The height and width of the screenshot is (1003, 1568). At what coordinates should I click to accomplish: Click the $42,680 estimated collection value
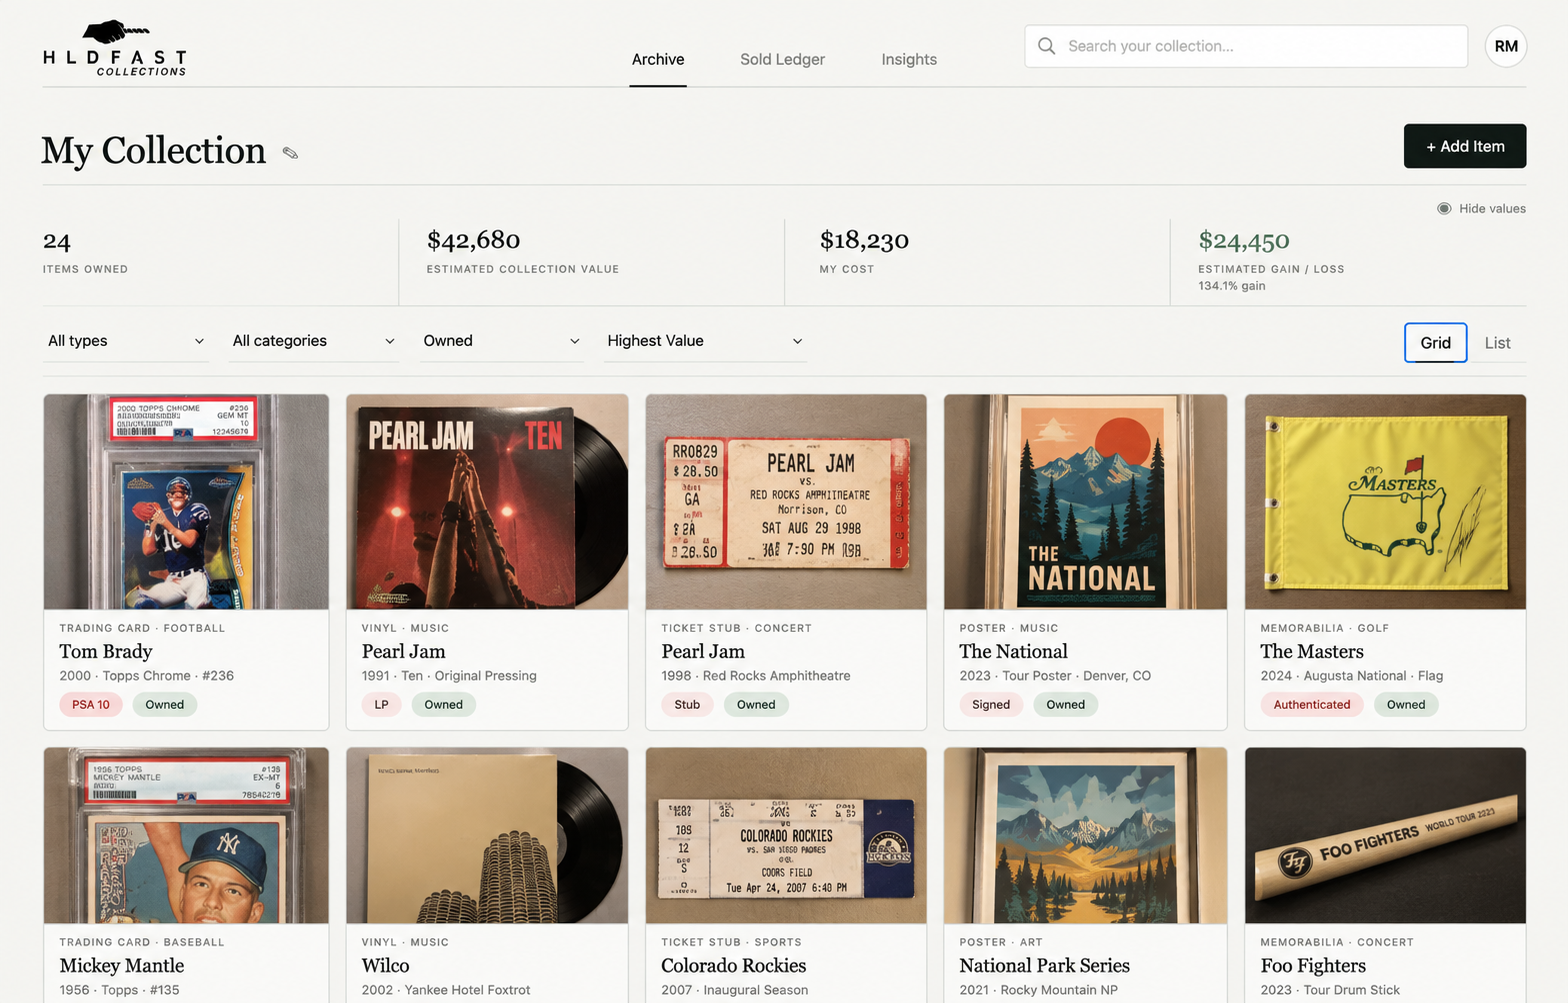tap(473, 240)
